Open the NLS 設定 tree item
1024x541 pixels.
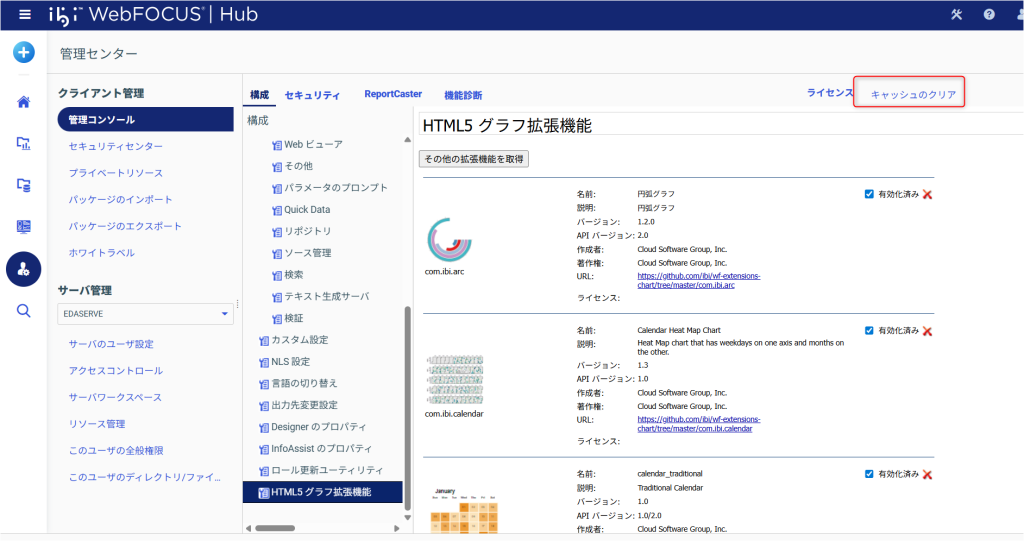pyautogui.click(x=290, y=362)
